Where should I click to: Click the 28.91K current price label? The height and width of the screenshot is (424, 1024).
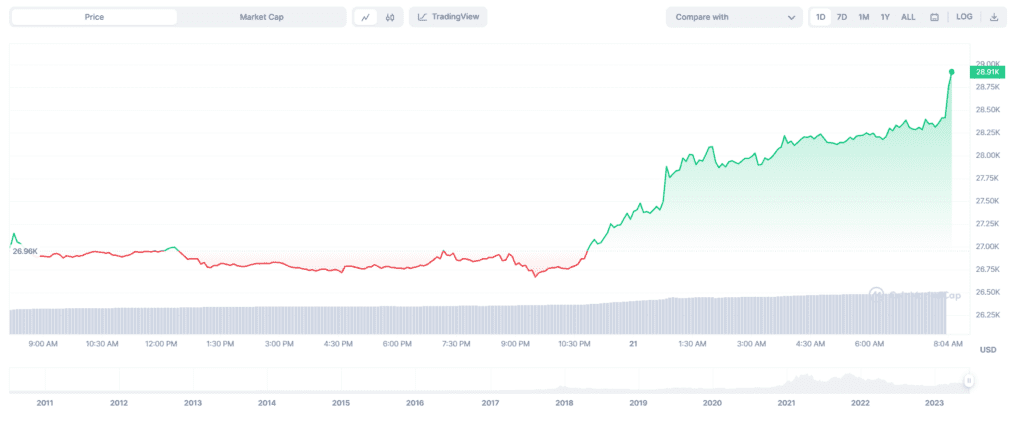pyautogui.click(x=987, y=72)
